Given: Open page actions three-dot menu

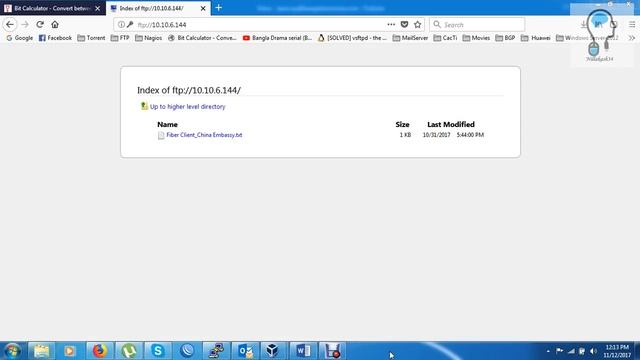Looking at the screenshot, I should (x=391, y=24).
